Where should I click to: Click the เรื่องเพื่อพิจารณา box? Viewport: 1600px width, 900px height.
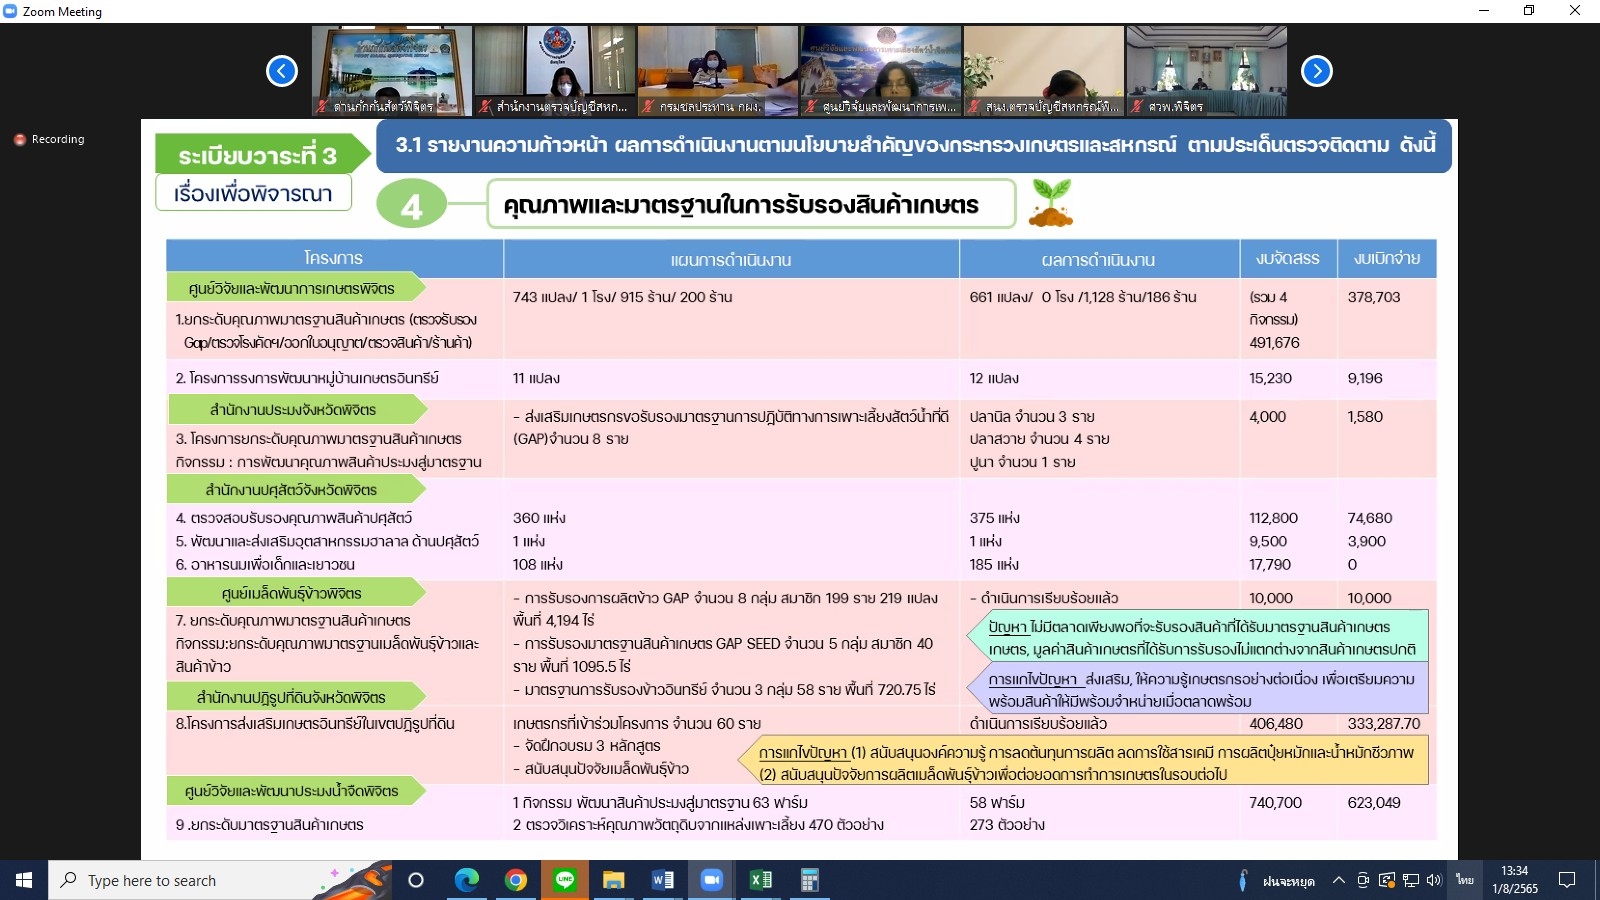pyautogui.click(x=253, y=193)
